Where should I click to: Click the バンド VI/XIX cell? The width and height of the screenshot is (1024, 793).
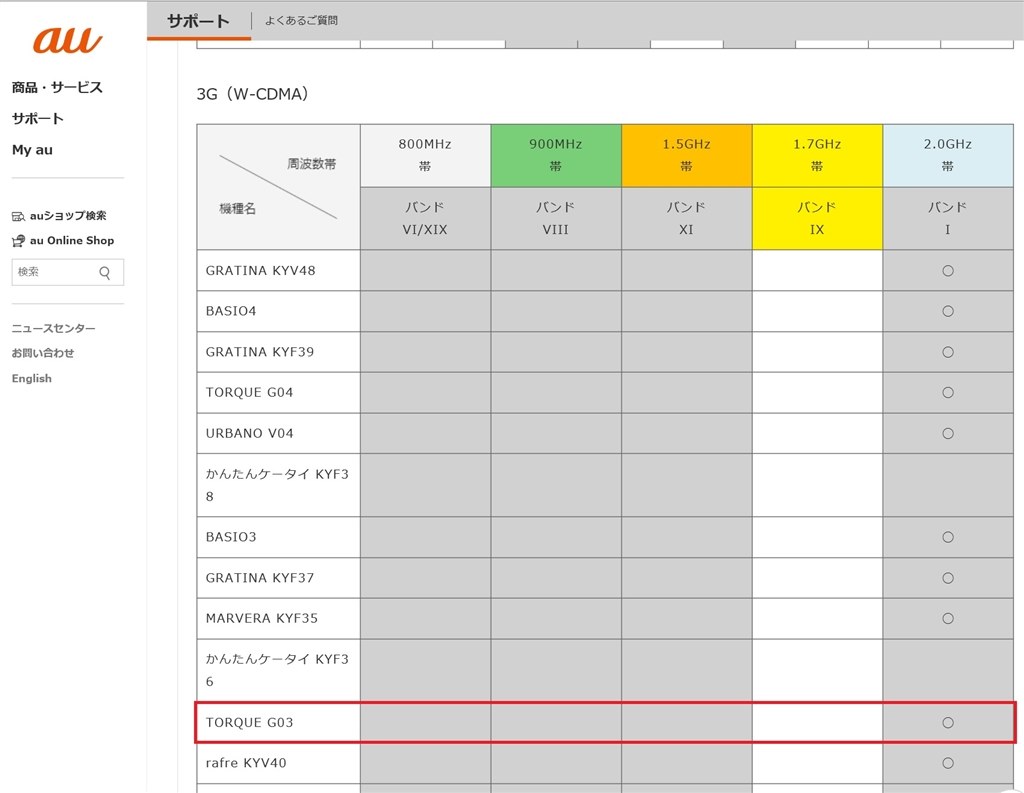[x=425, y=218]
